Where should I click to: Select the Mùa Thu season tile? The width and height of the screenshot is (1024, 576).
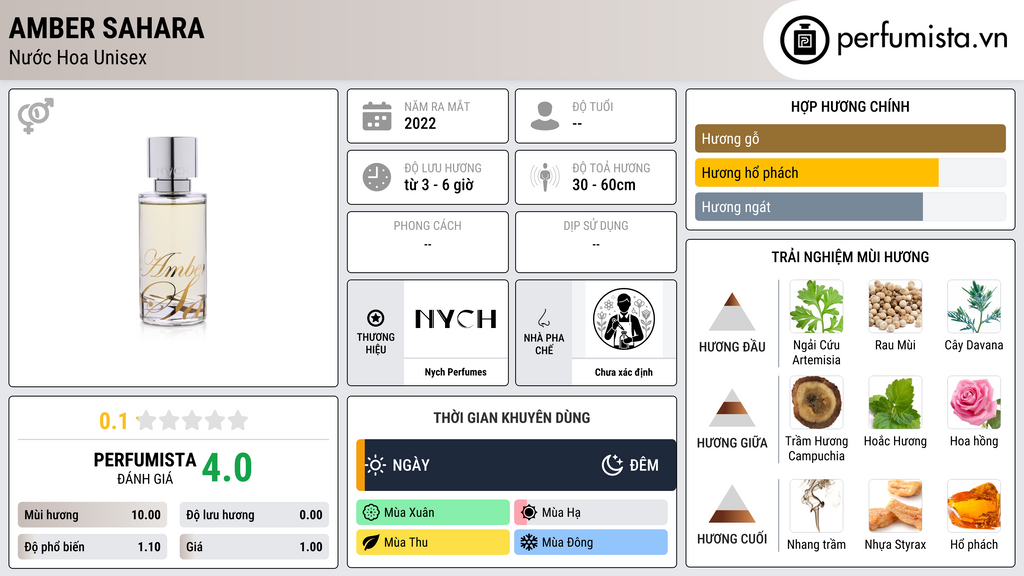(433, 542)
